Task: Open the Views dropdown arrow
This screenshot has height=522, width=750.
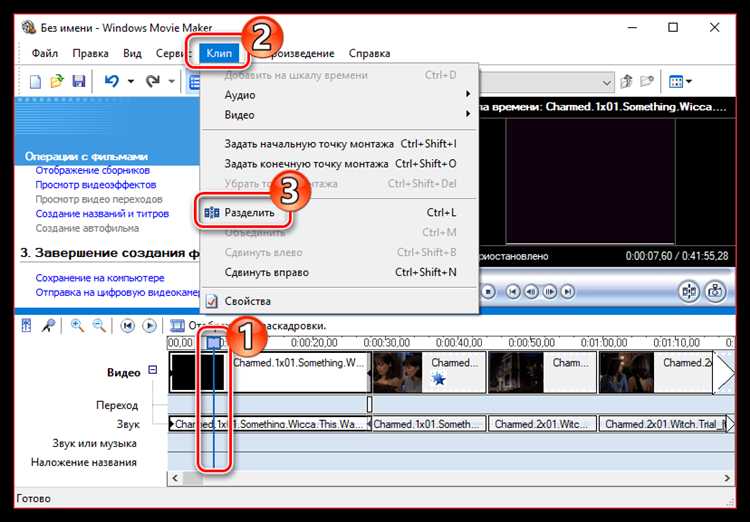Action: click(689, 81)
